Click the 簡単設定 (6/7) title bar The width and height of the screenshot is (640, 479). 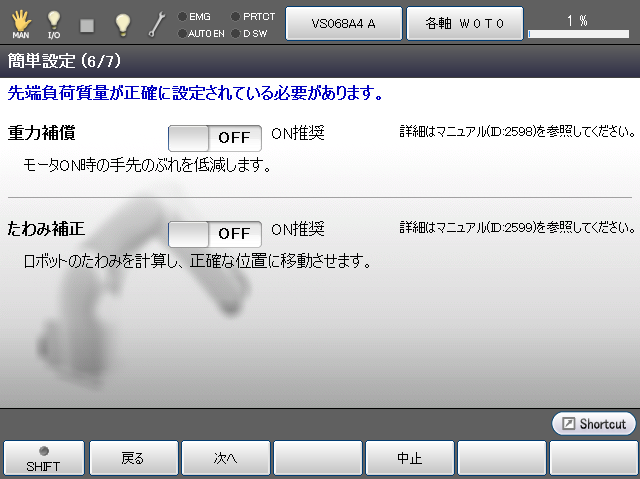pyautogui.click(x=320, y=62)
